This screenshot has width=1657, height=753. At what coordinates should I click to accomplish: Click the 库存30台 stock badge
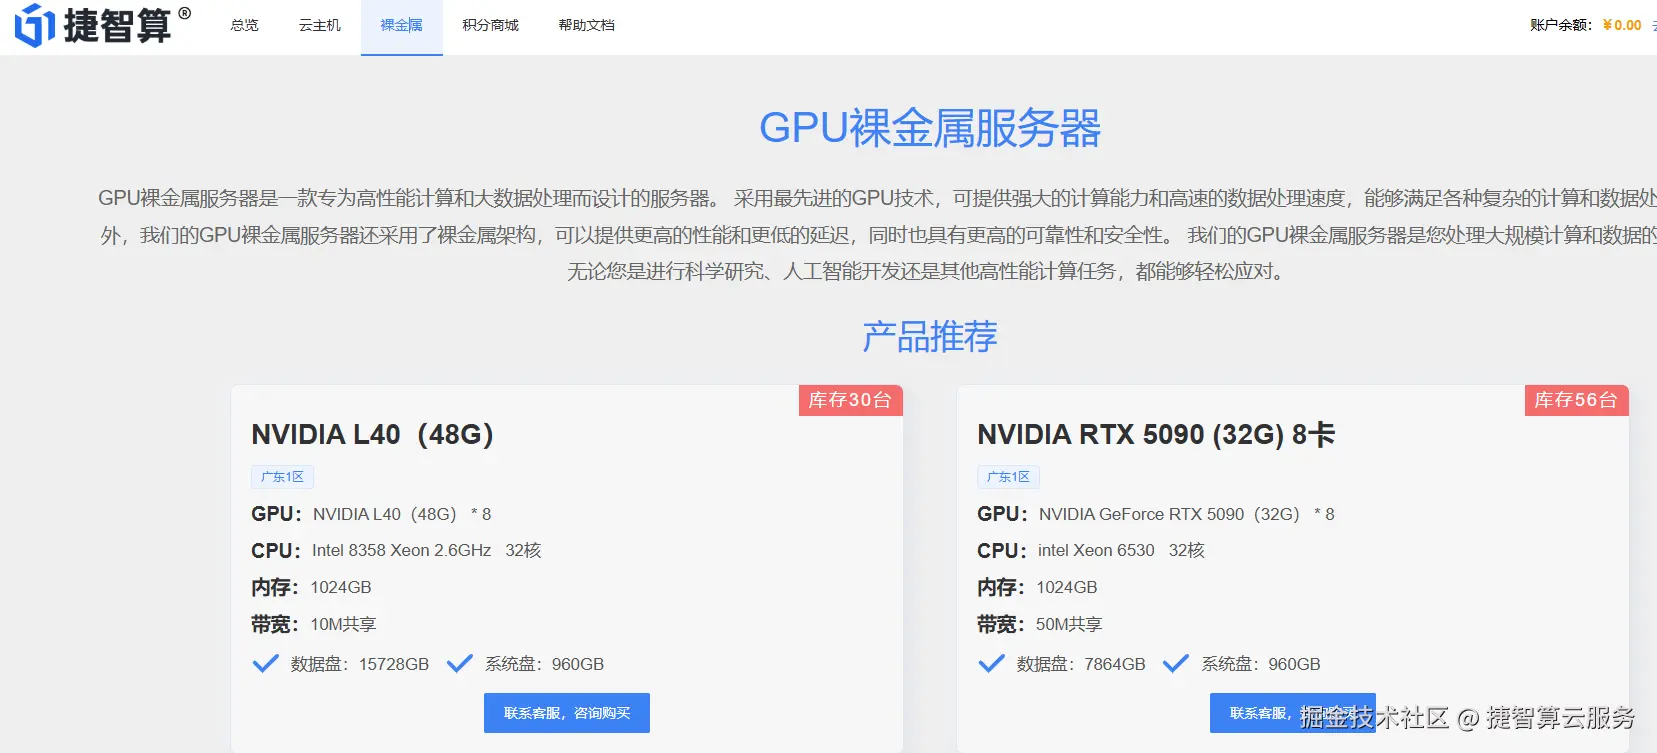tap(850, 400)
